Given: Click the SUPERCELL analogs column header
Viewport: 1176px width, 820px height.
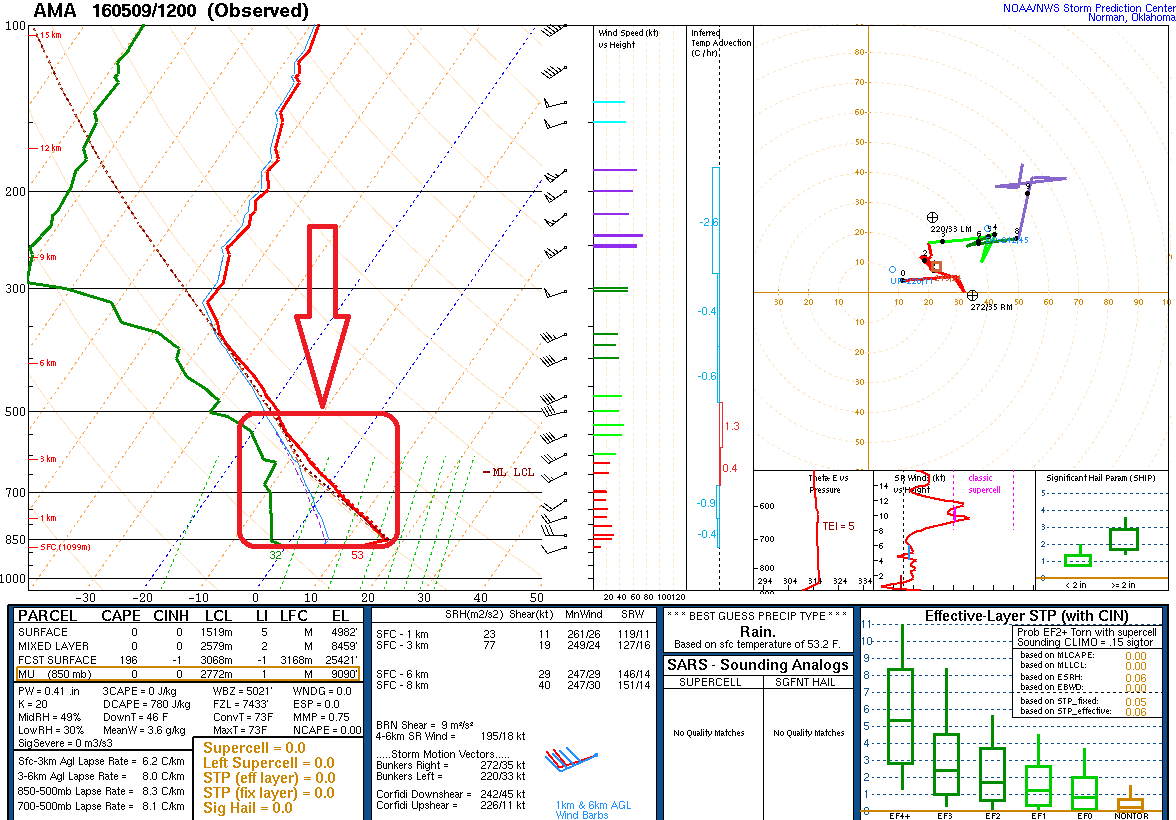Looking at the screenshot, I should coord(709,682).
